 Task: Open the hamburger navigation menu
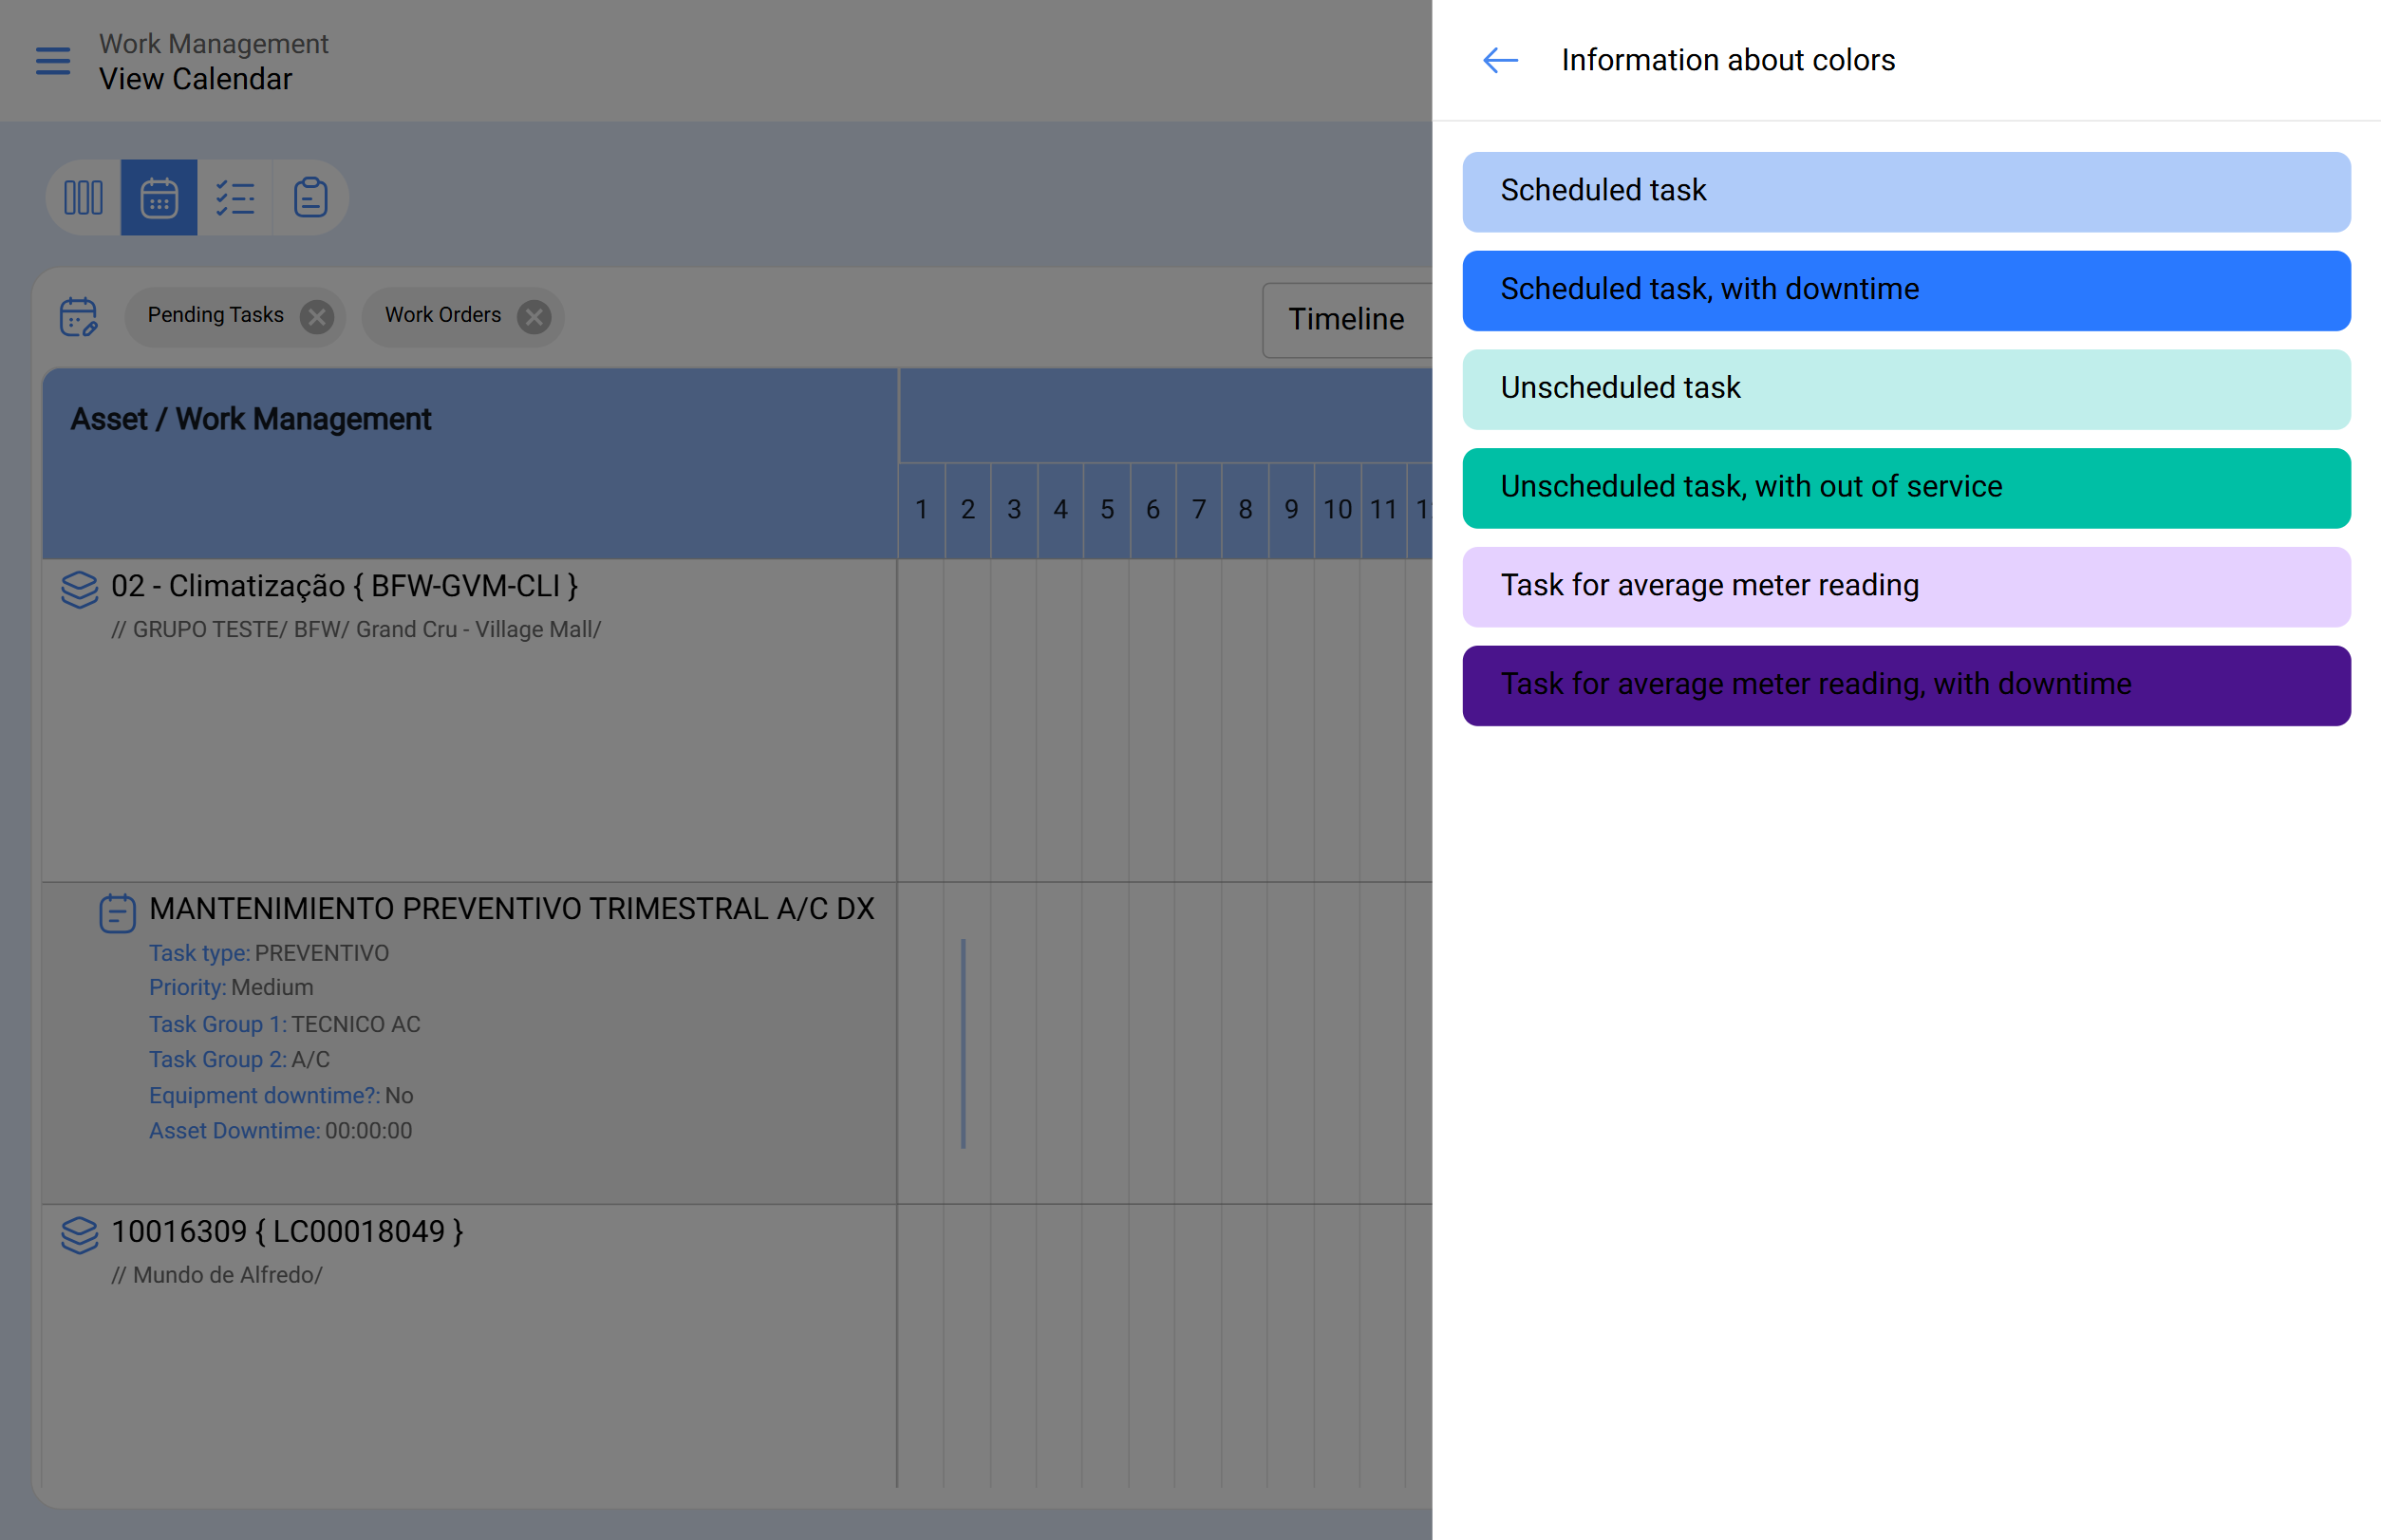tap(53, 61)
